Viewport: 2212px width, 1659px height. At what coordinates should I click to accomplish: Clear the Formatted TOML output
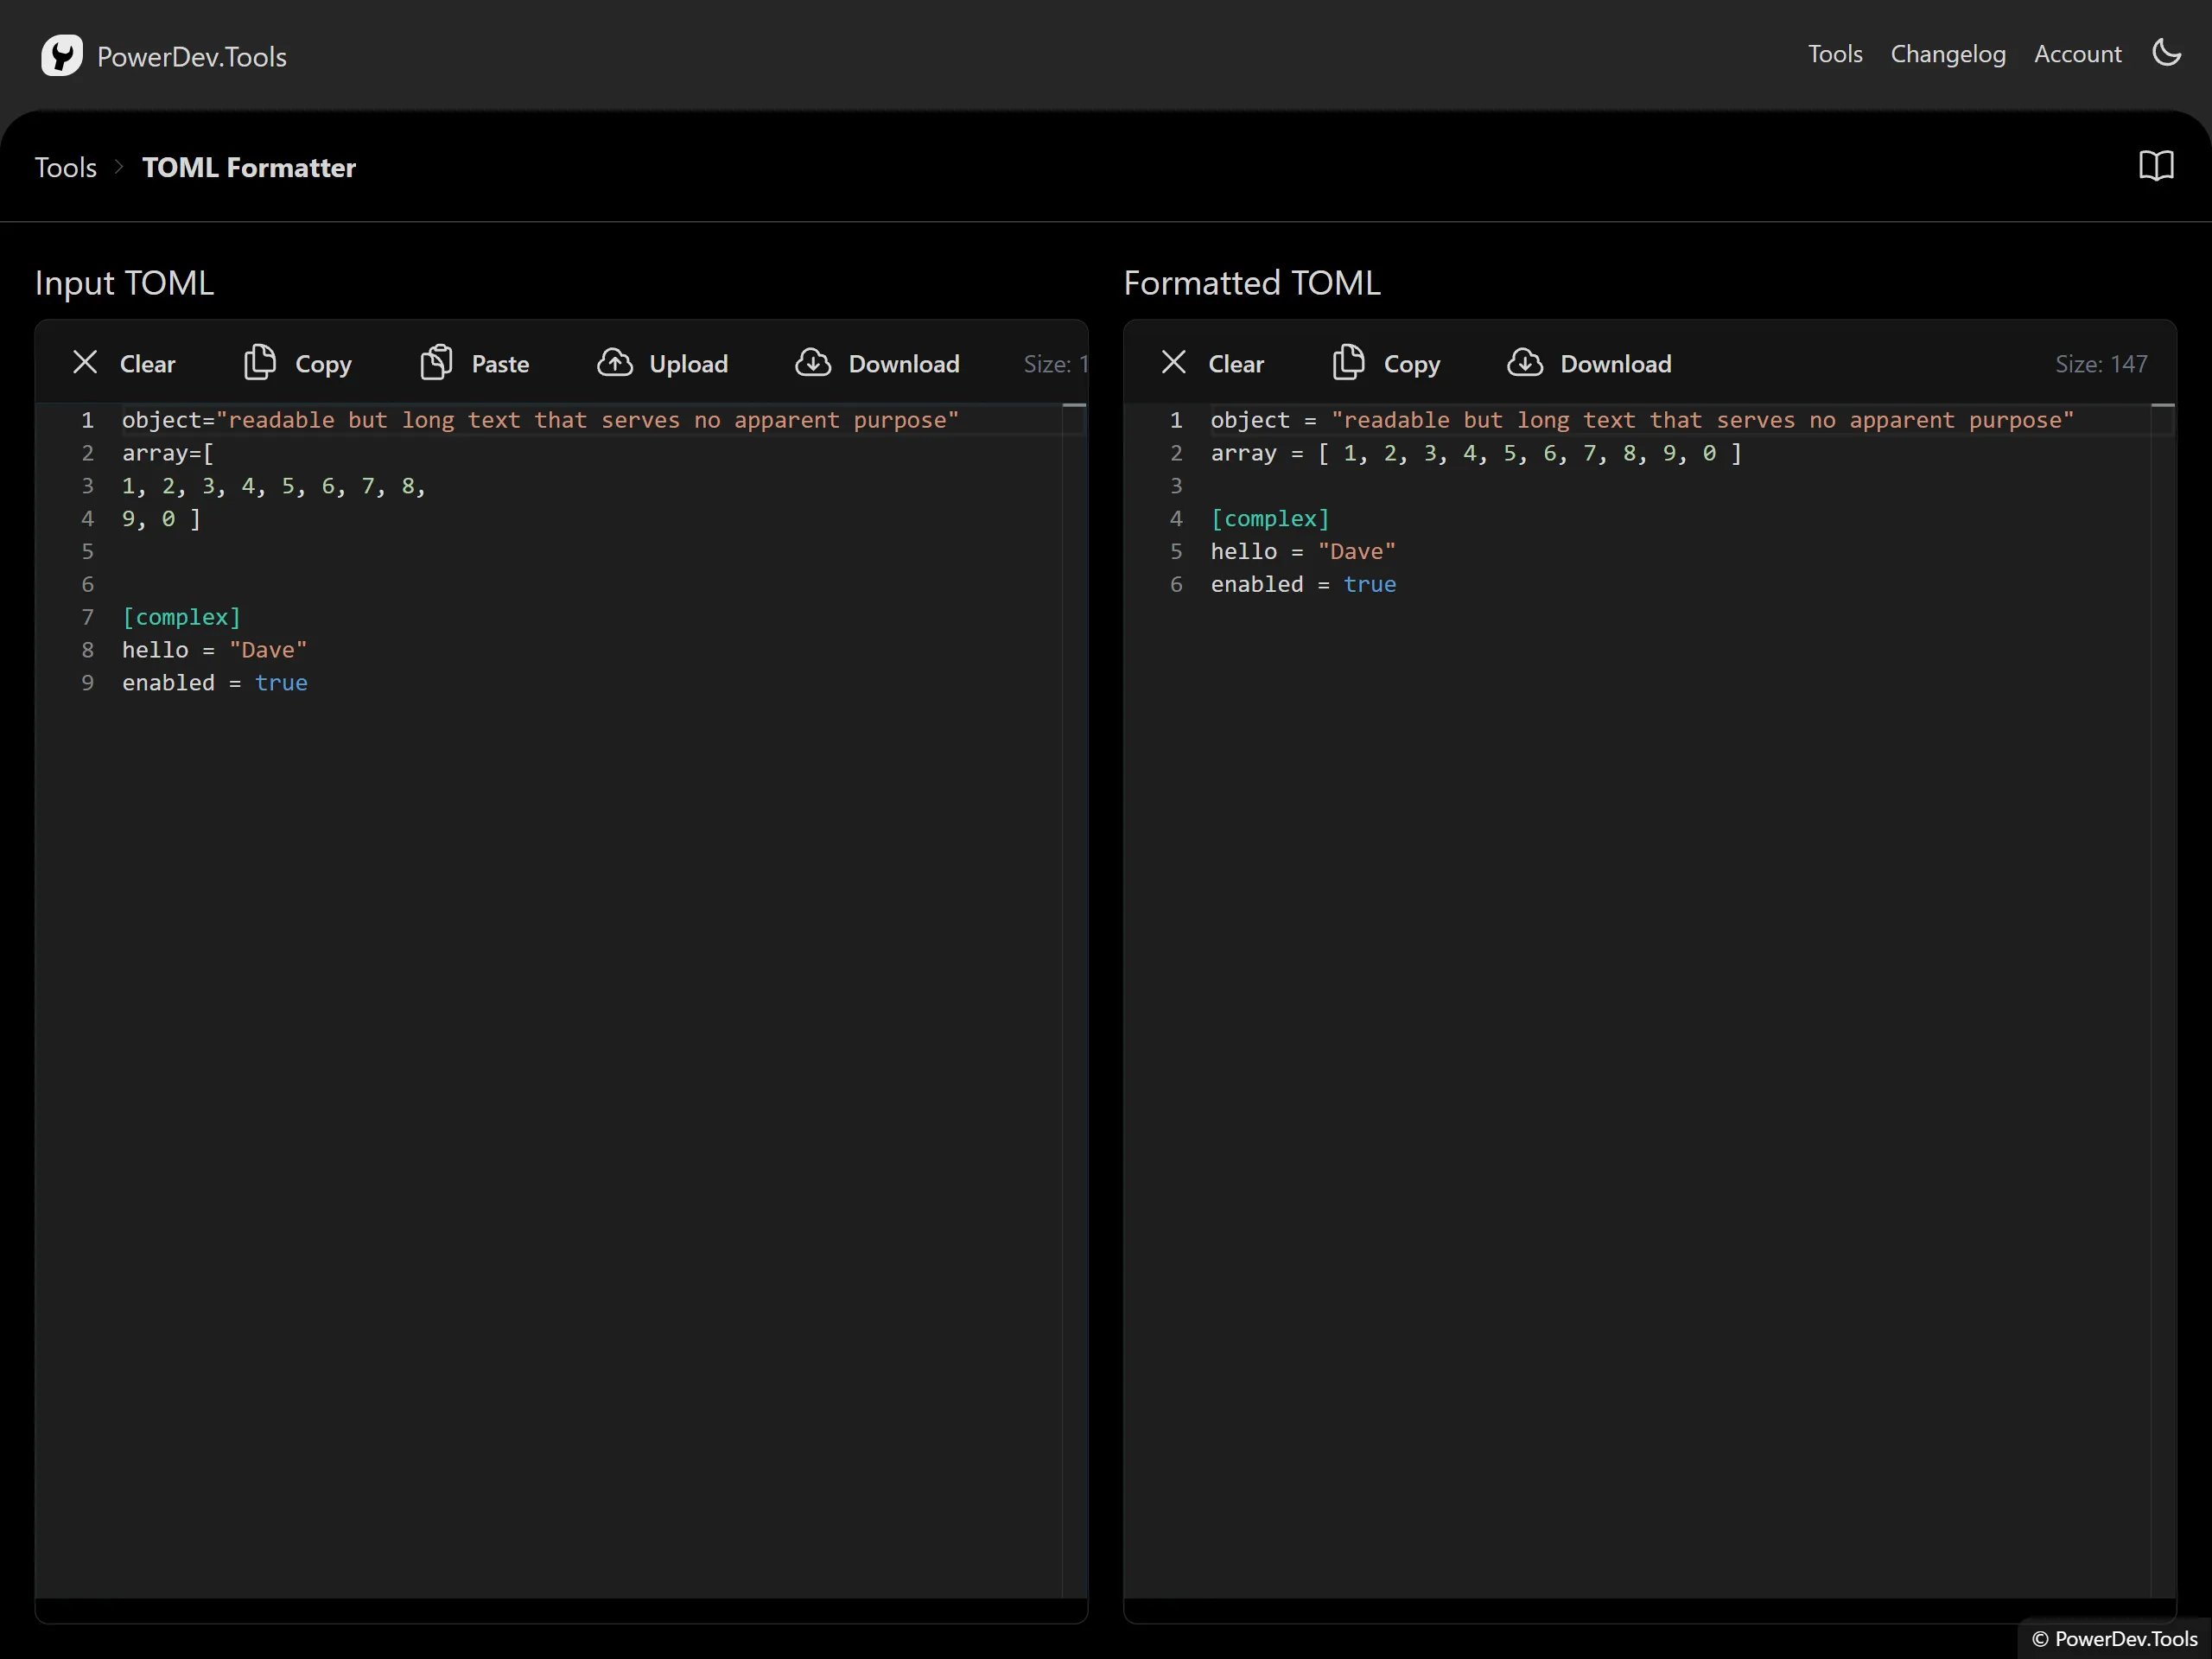(1213, 363)
